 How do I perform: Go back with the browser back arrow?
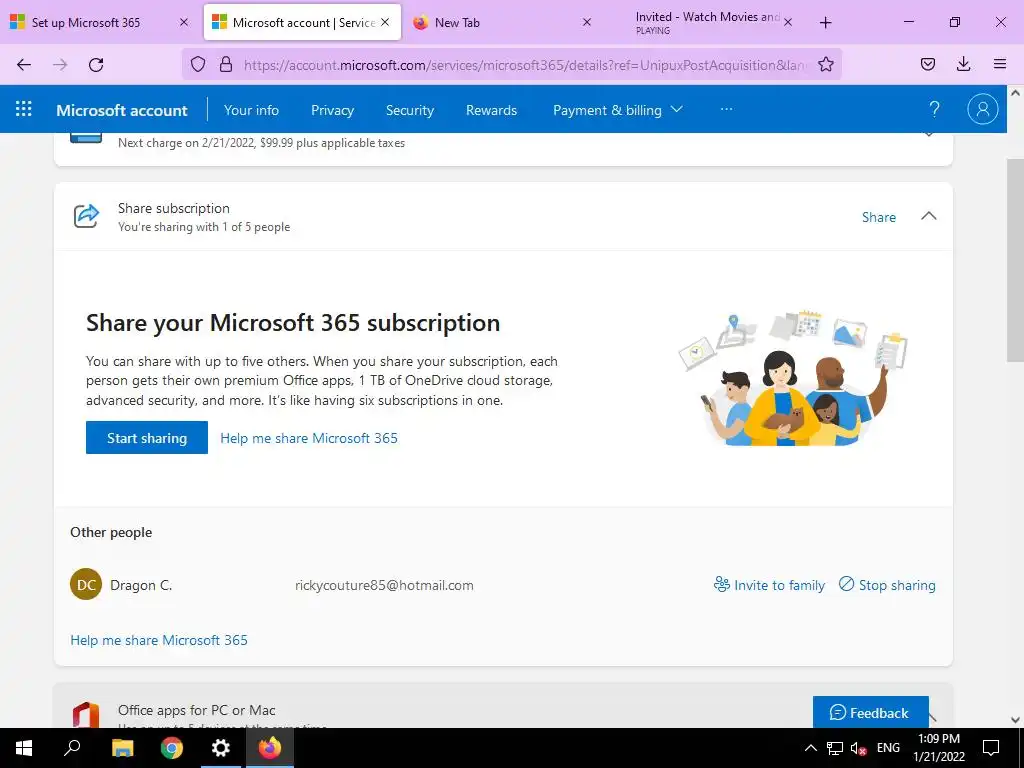24,64
